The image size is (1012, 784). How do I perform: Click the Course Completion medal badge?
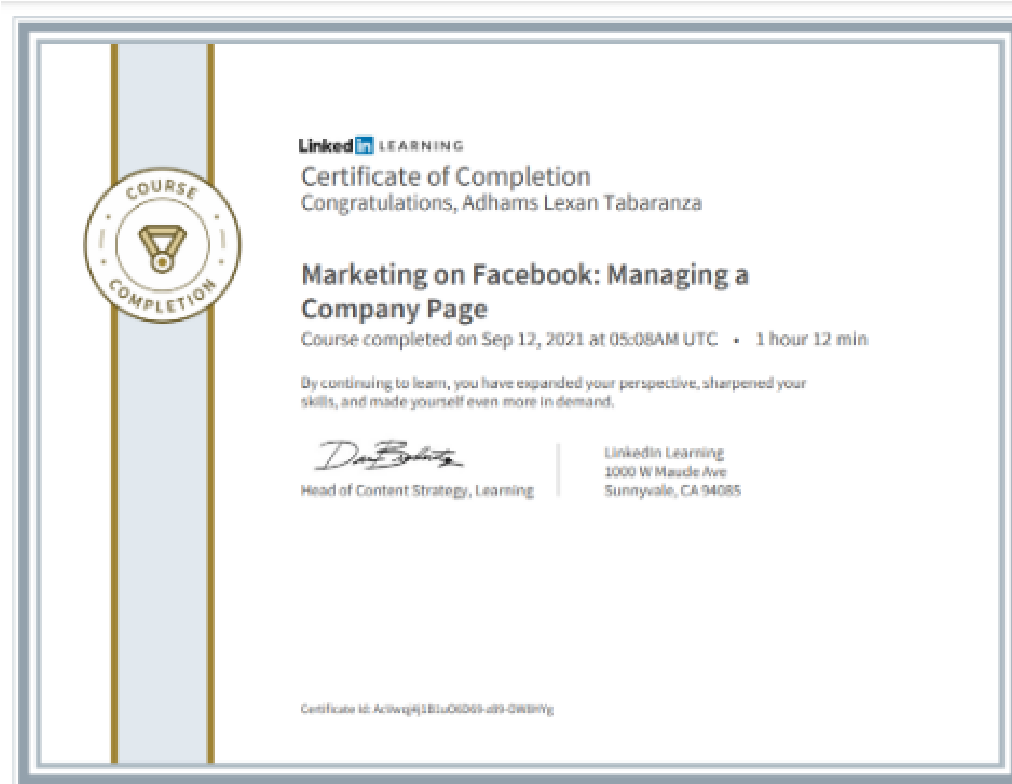(163, 245)
